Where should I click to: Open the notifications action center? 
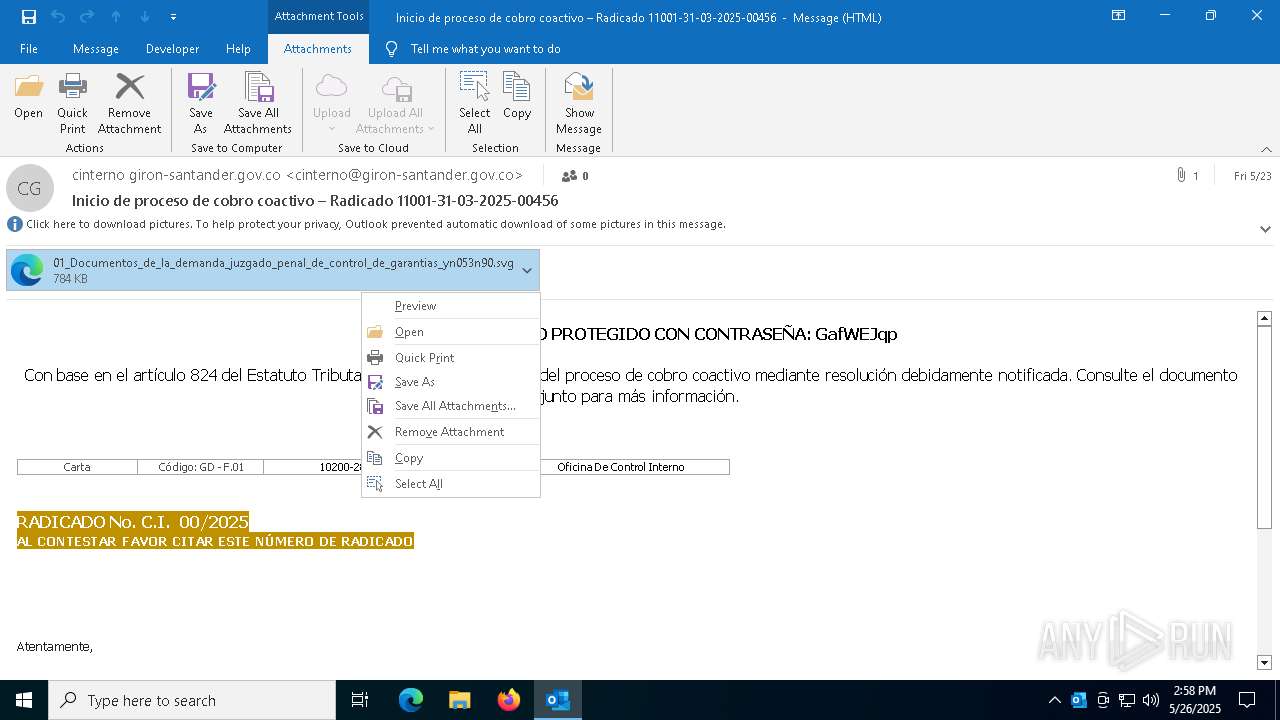1247,700
